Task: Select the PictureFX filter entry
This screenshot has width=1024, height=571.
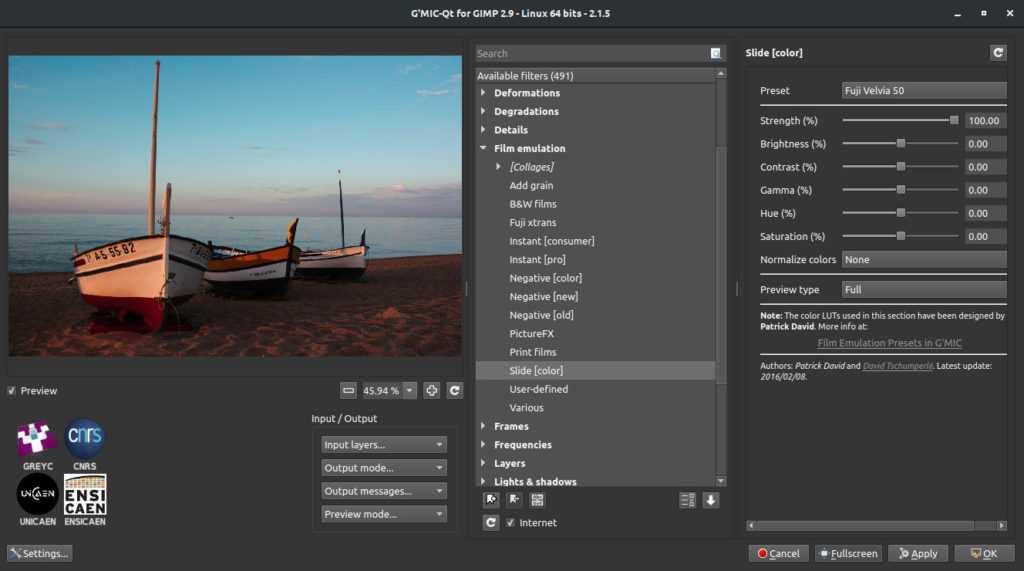Action: [x=531, y=334]
